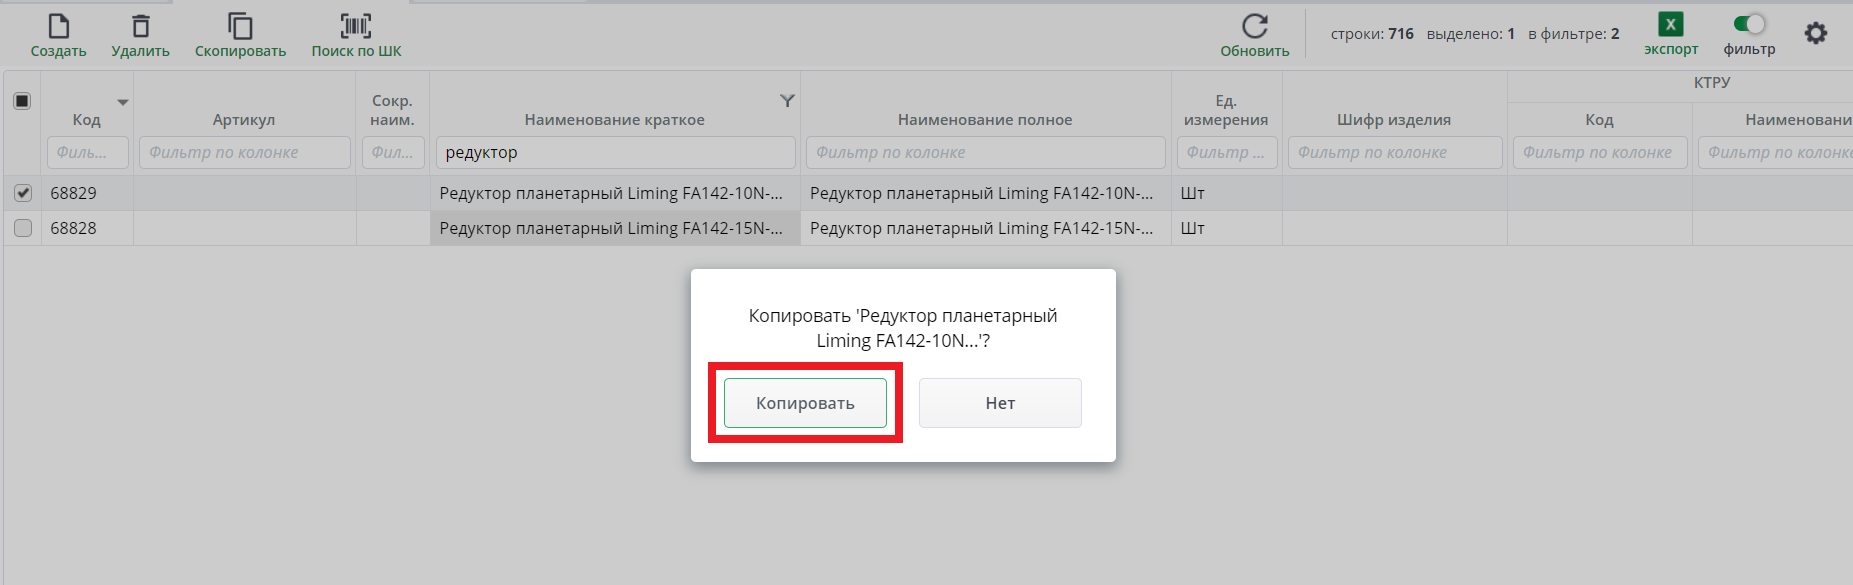Export table via Excel экспорт icon
Image resolution: width=1853 pixels, height=585 pixels.
[x=1670, y=25]
